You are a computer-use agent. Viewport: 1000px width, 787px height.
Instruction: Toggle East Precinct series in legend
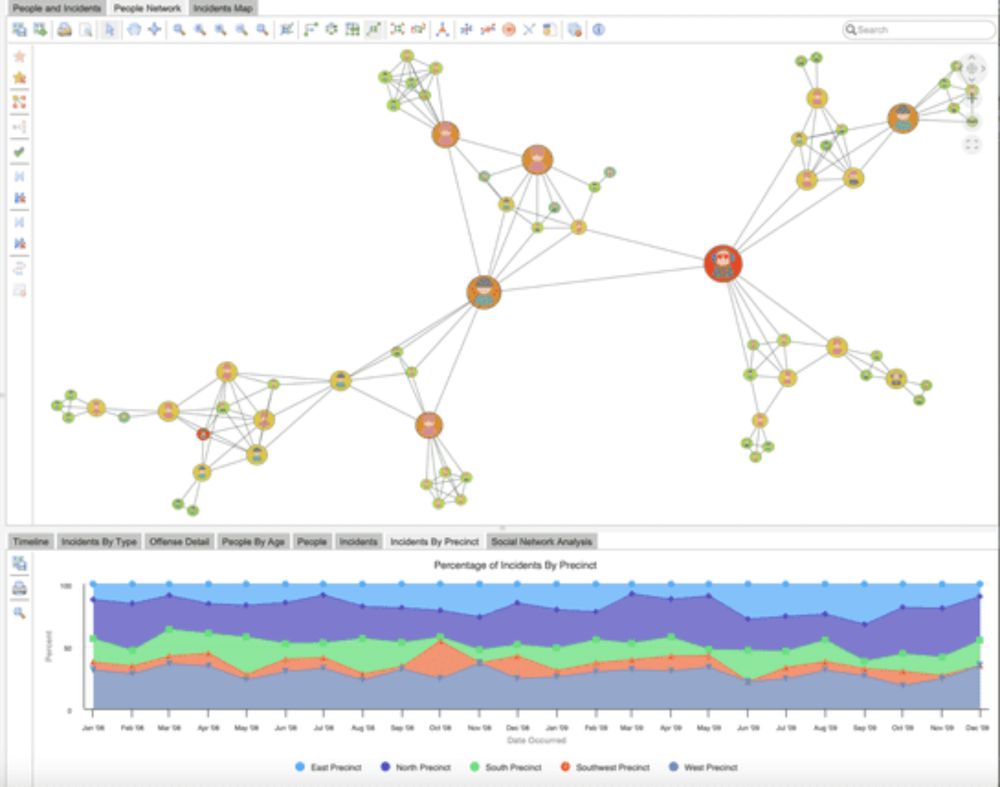tap(329, 767)
